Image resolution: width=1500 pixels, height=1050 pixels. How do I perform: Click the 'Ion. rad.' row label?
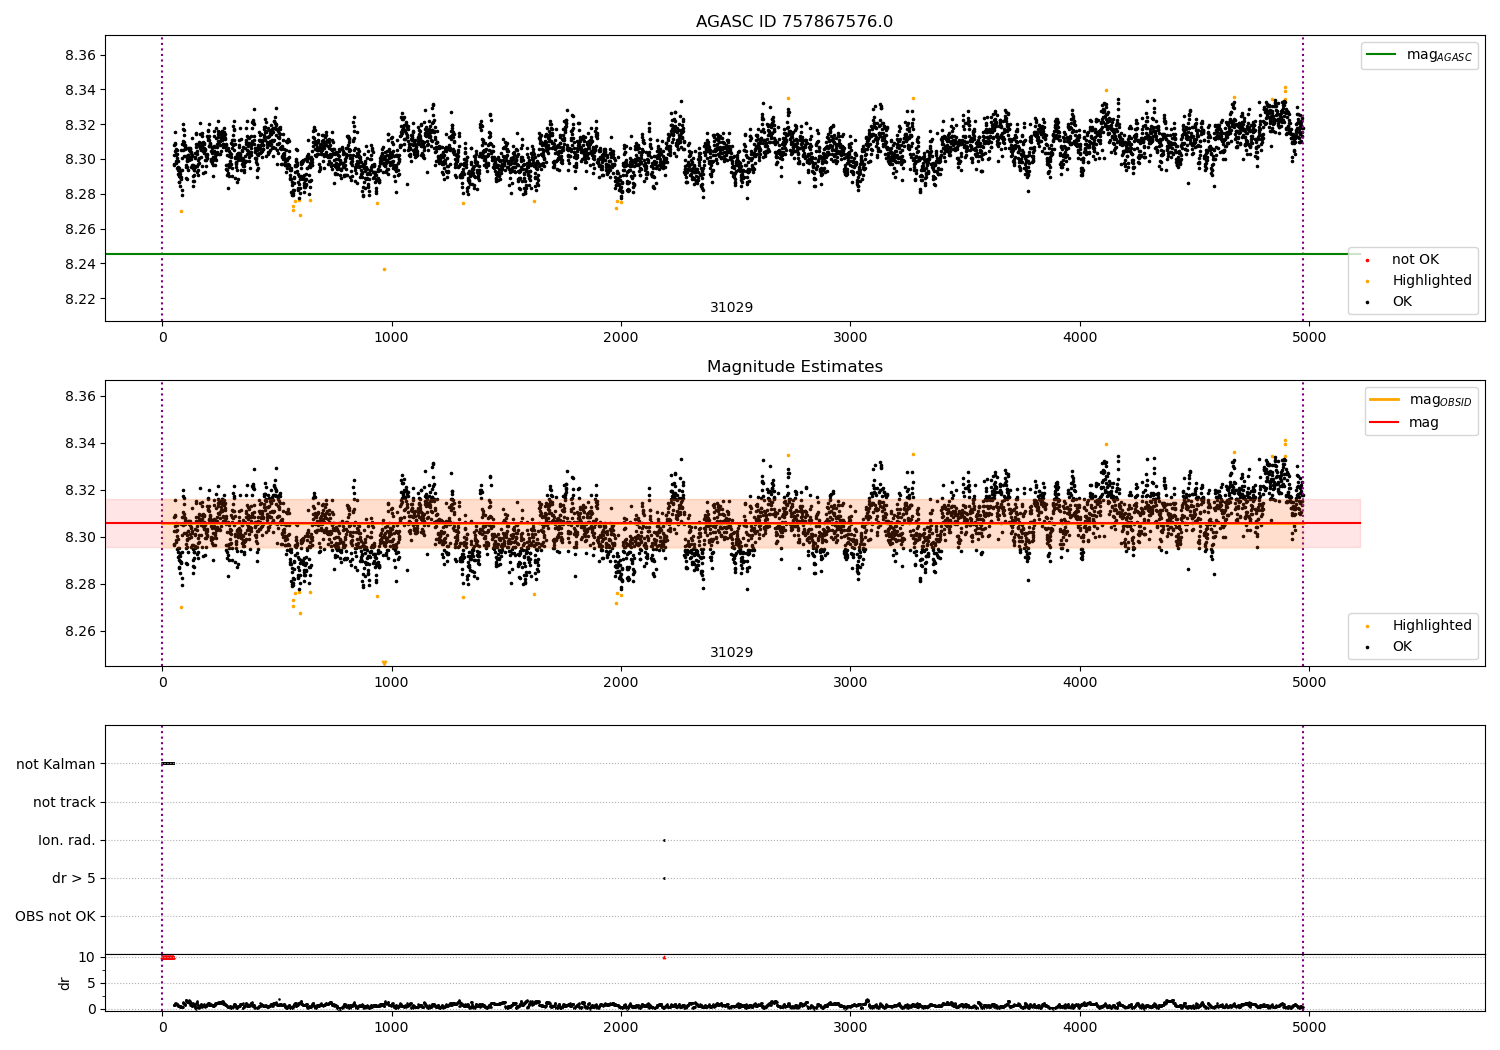[67, 840]
